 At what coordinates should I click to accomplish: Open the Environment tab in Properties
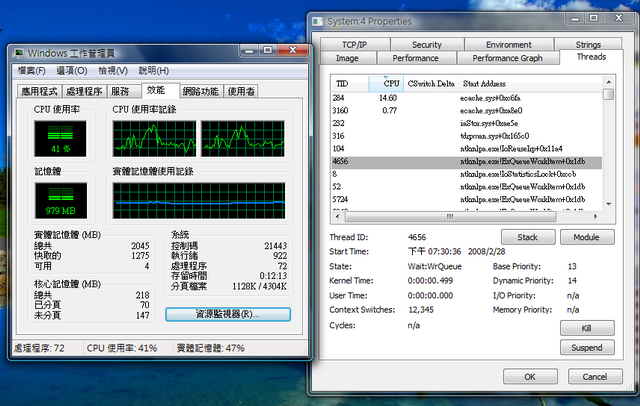tap(509, 44)
